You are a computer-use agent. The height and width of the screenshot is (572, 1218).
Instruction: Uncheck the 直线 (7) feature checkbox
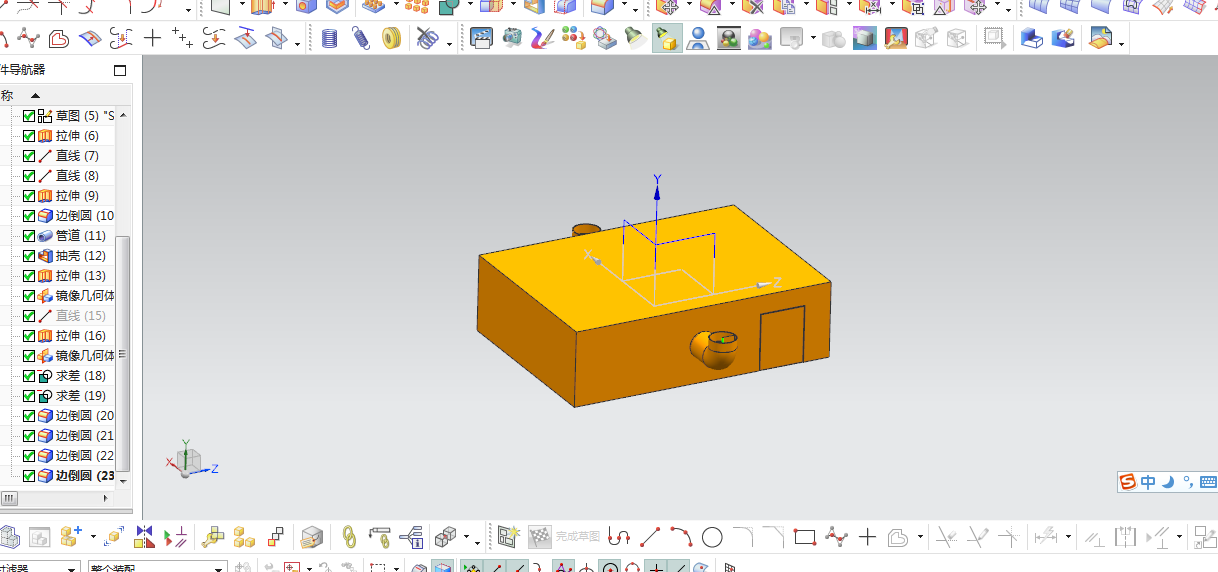(x=29, y=156)
